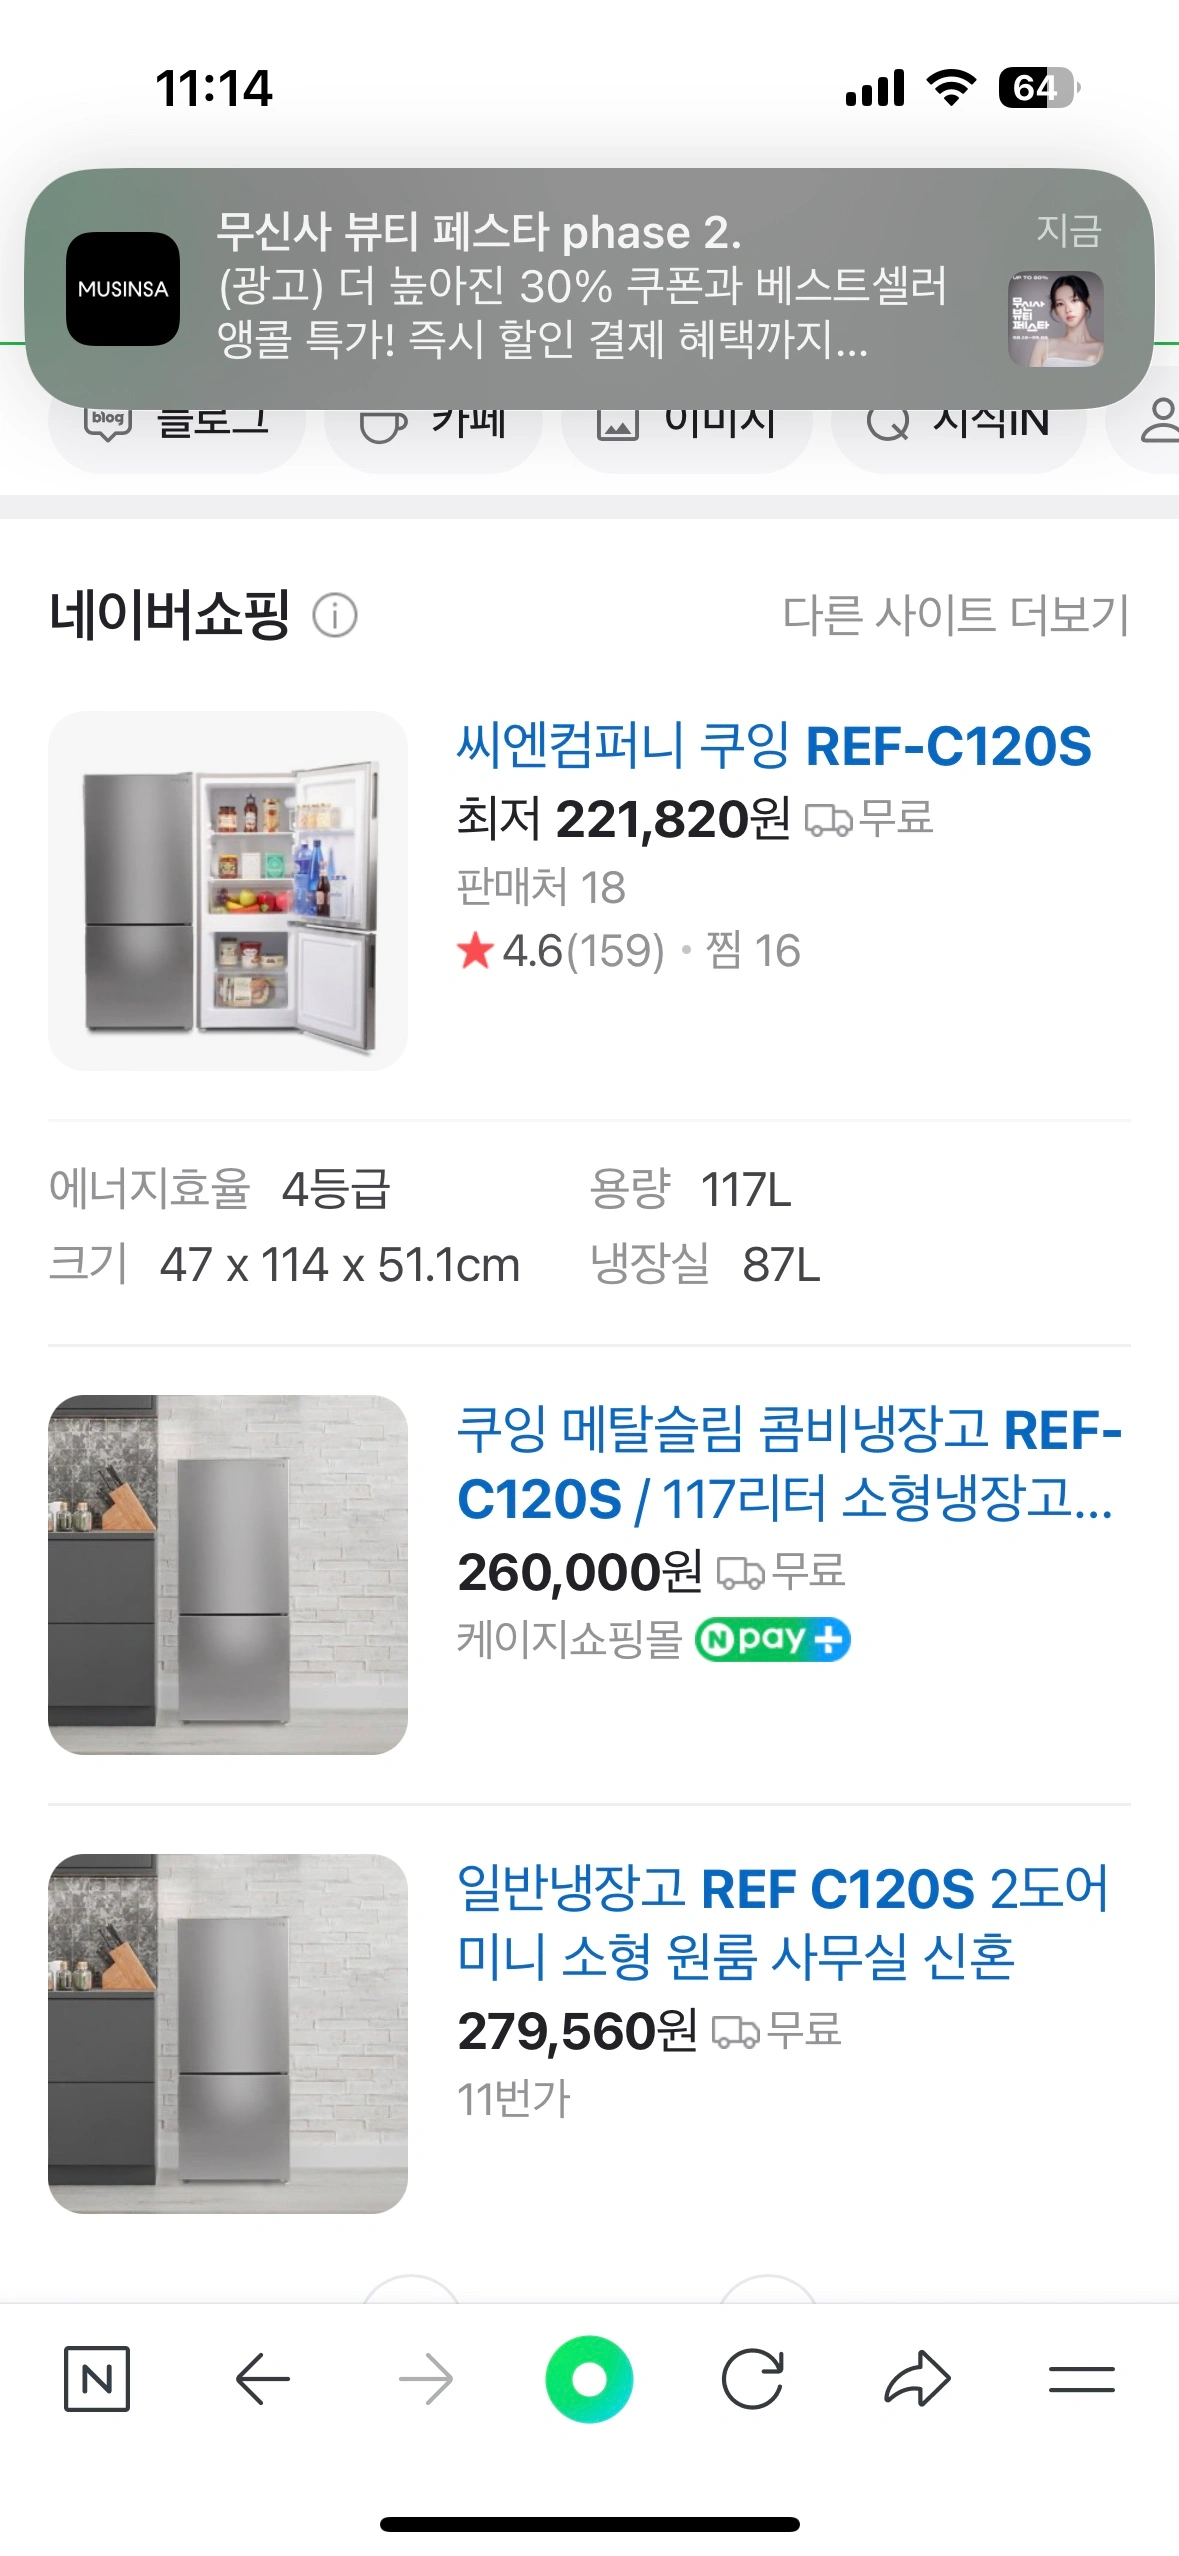Tap the Naver home N icon
Image resolution: width=1179 pixels, height=2556 pixels.
(x=97, y=2378)
